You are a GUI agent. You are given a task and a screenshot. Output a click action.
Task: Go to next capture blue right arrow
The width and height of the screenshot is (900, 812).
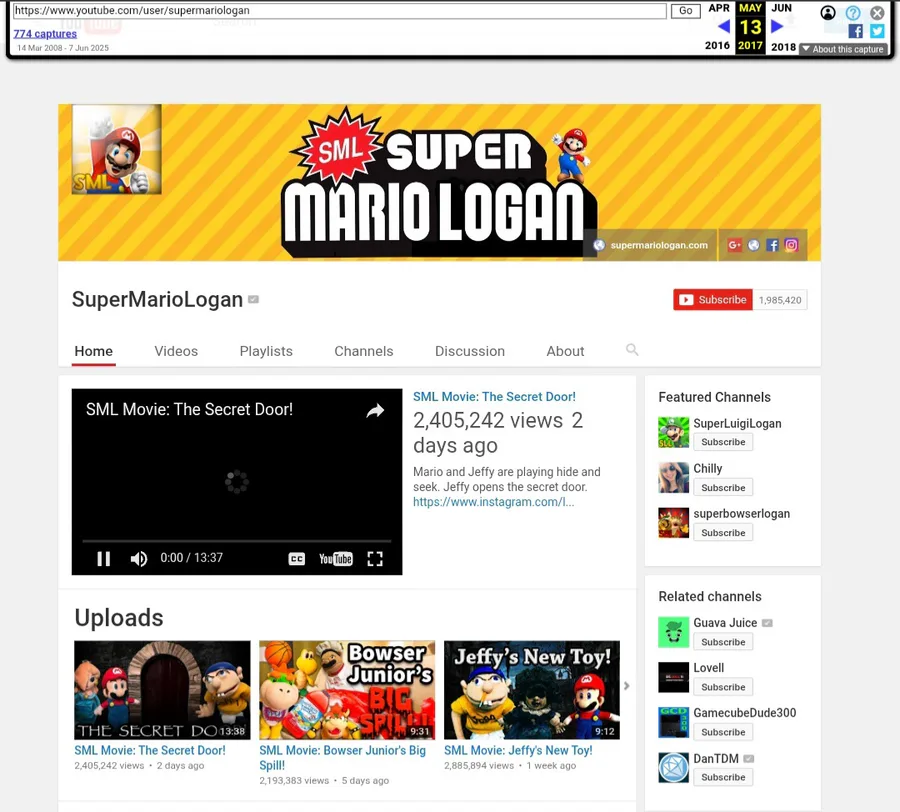pos(777,26)
